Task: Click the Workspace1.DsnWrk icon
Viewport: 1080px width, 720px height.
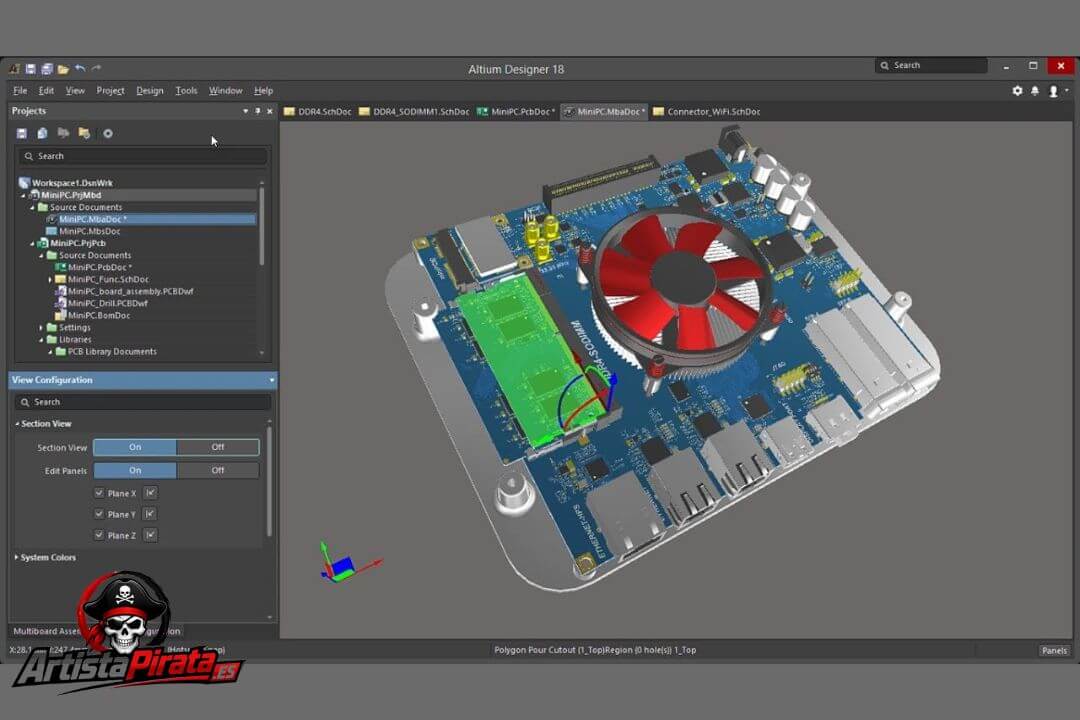Action: tap(24, 183)
